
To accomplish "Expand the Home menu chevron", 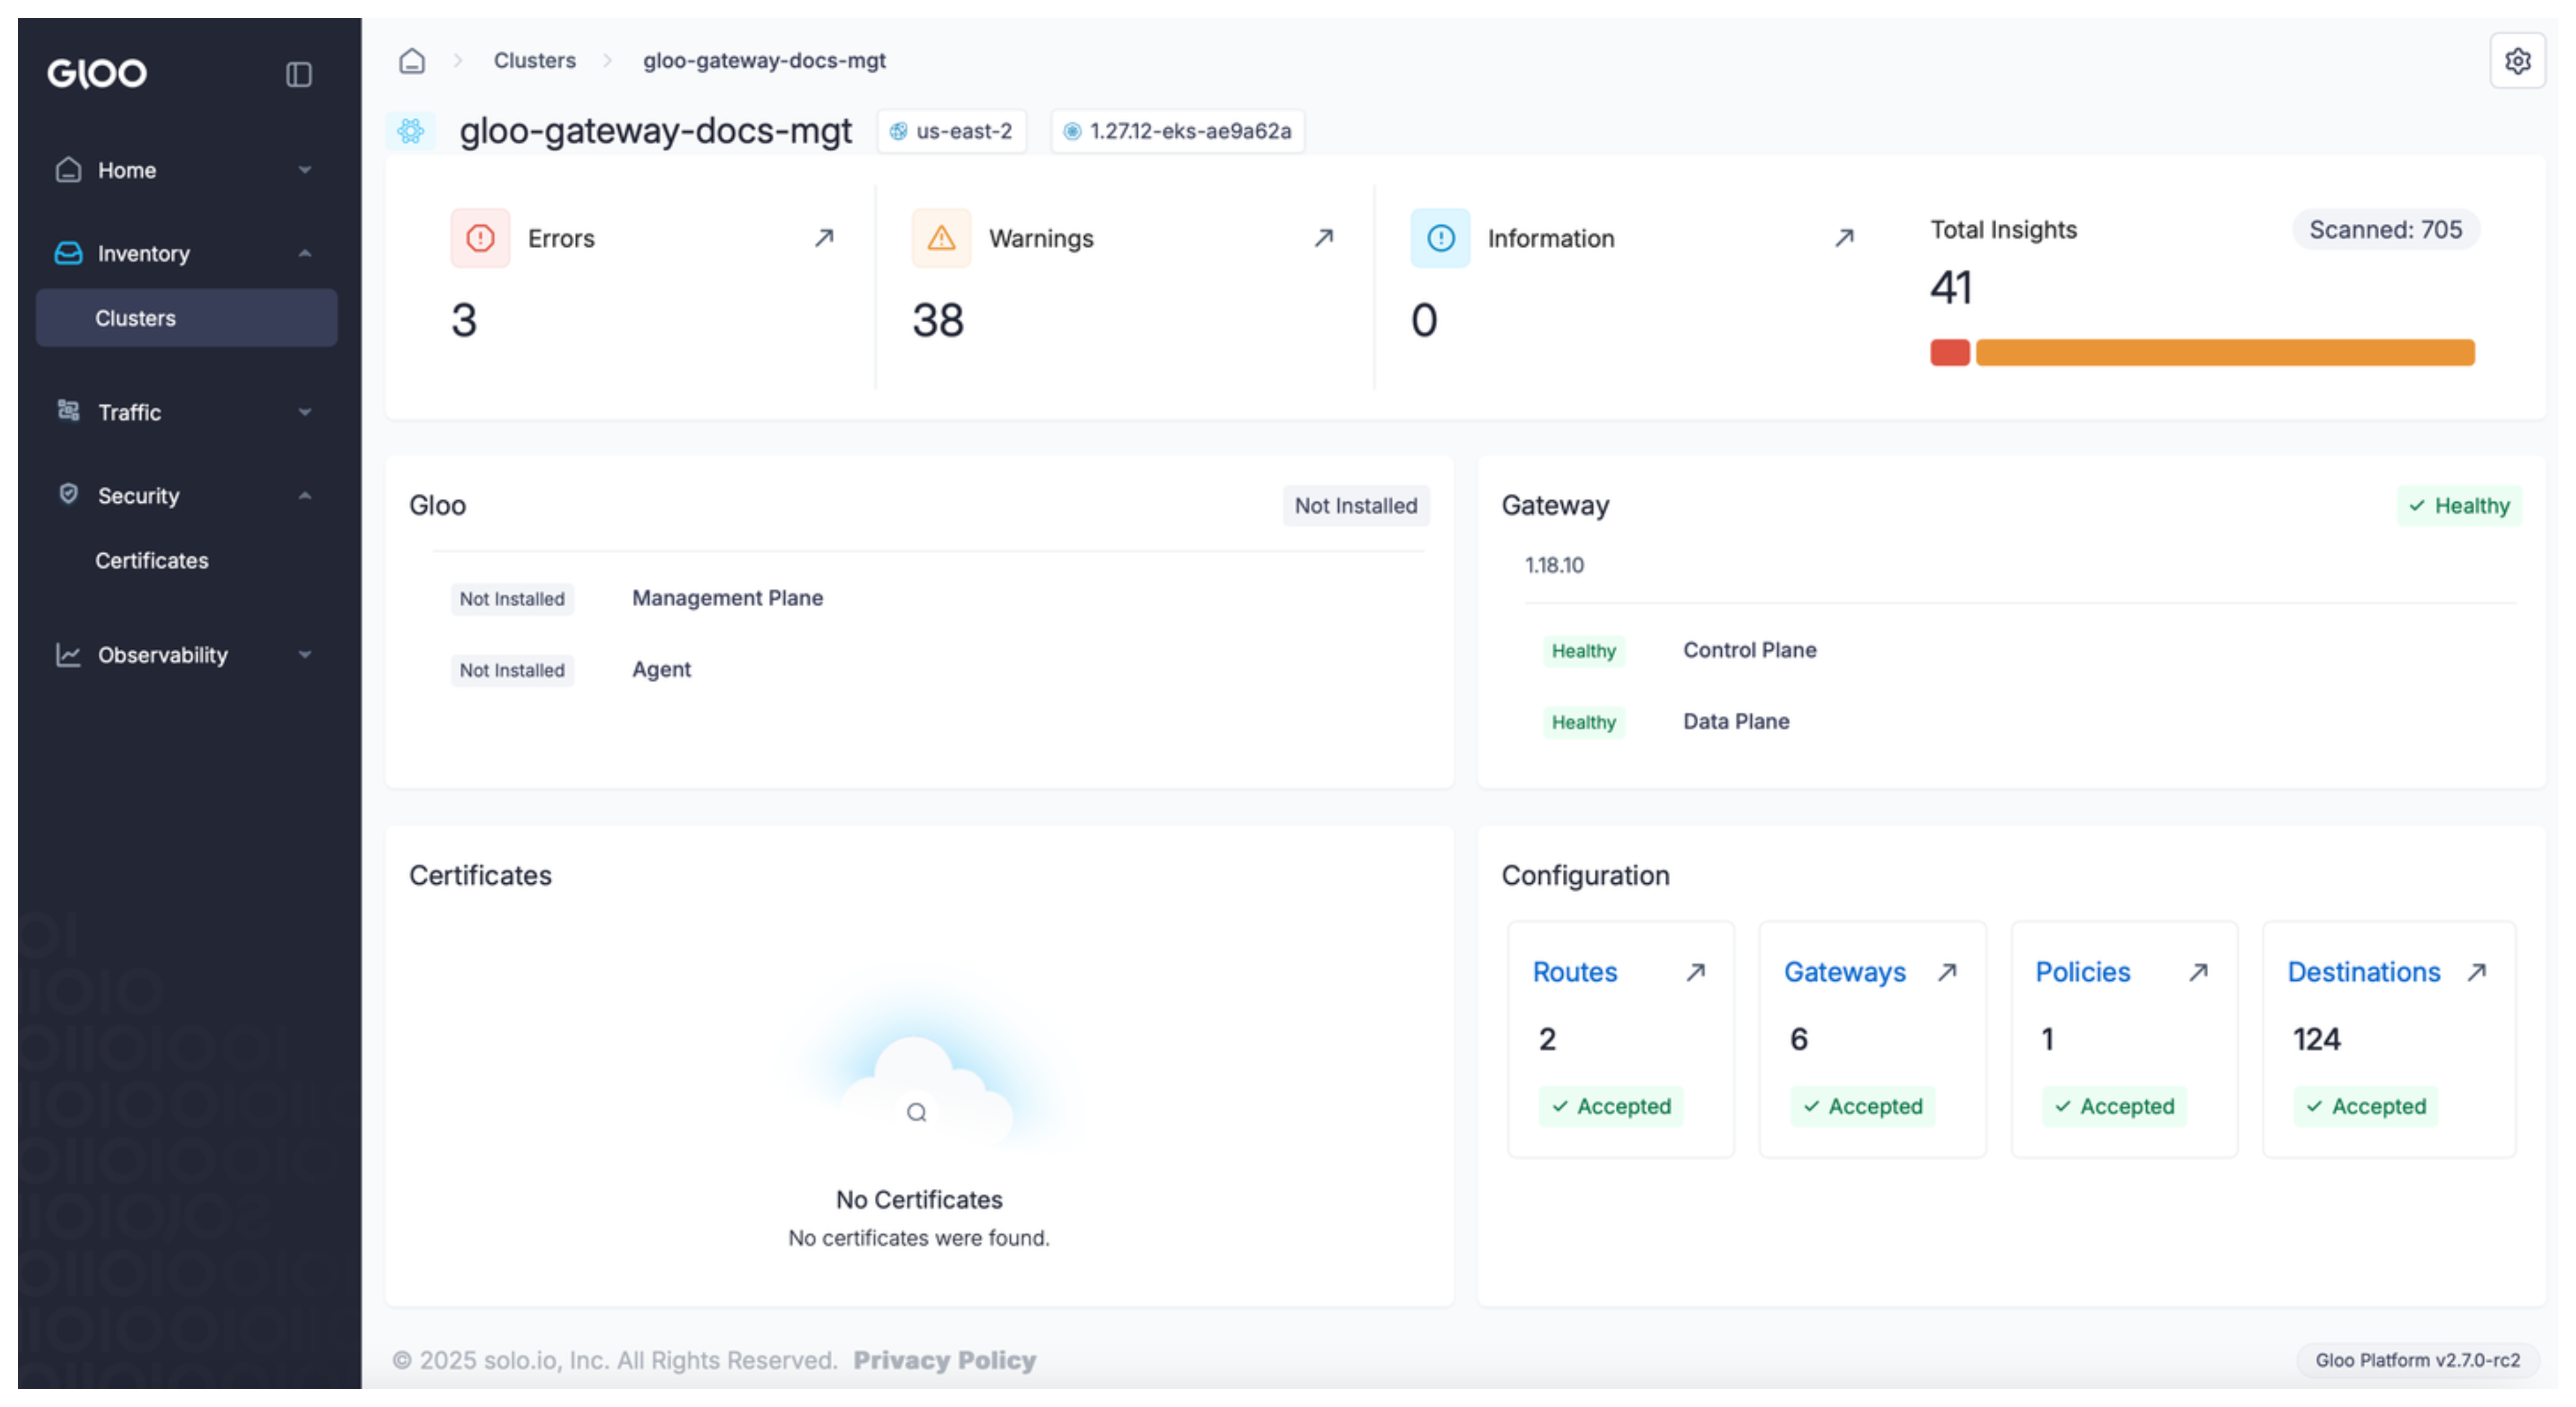I will pos(305,170).
